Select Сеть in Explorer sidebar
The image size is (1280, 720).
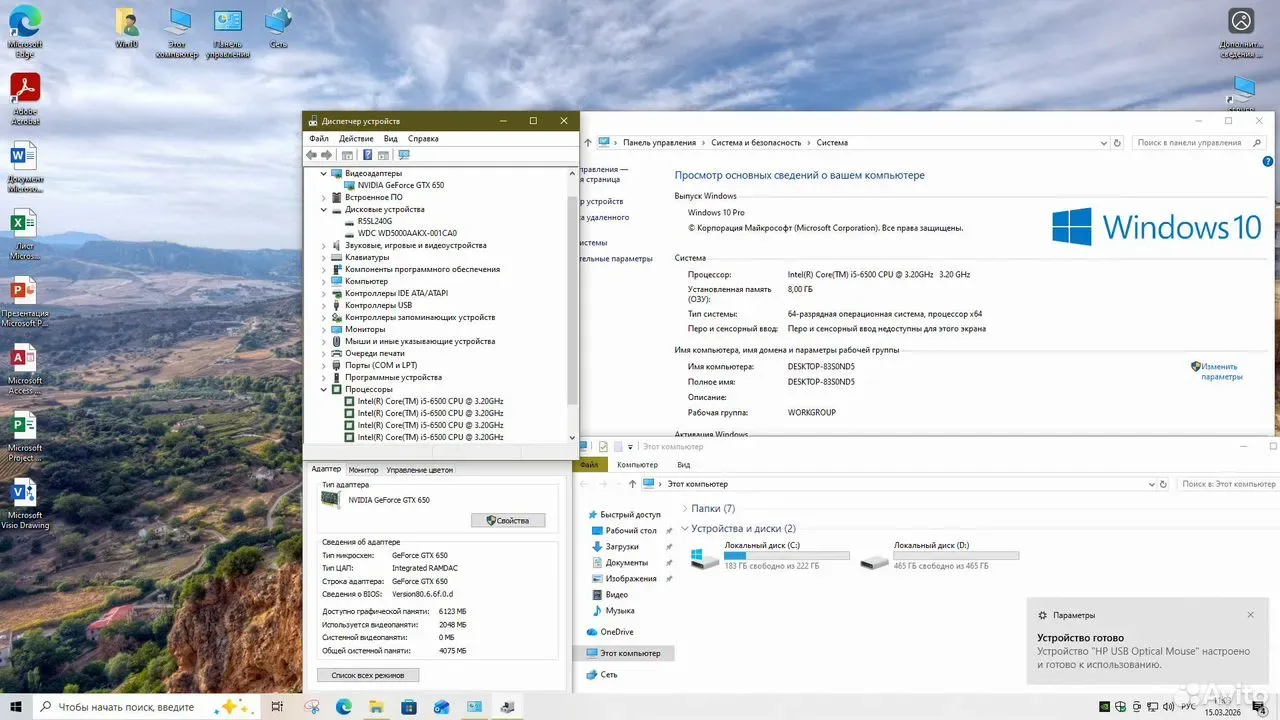609,675
